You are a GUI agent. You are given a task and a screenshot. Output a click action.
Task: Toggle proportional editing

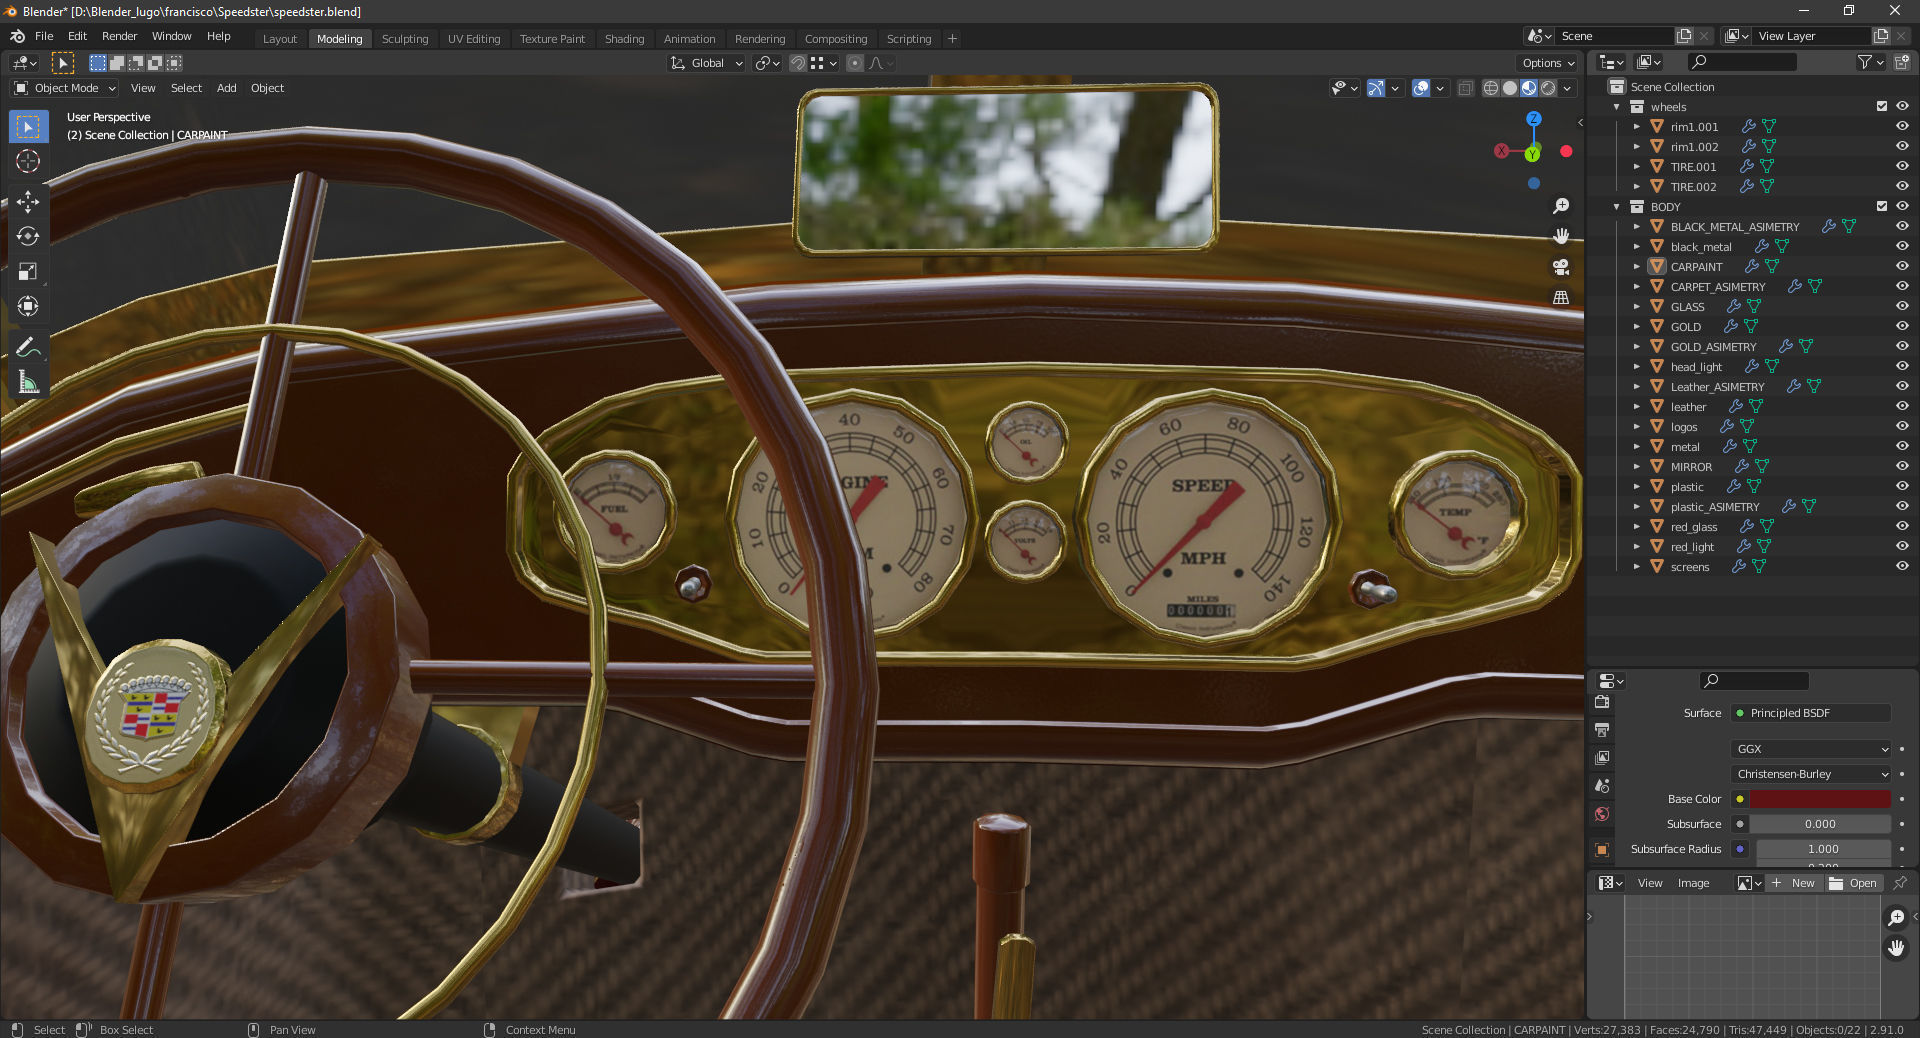coord(855,63)
